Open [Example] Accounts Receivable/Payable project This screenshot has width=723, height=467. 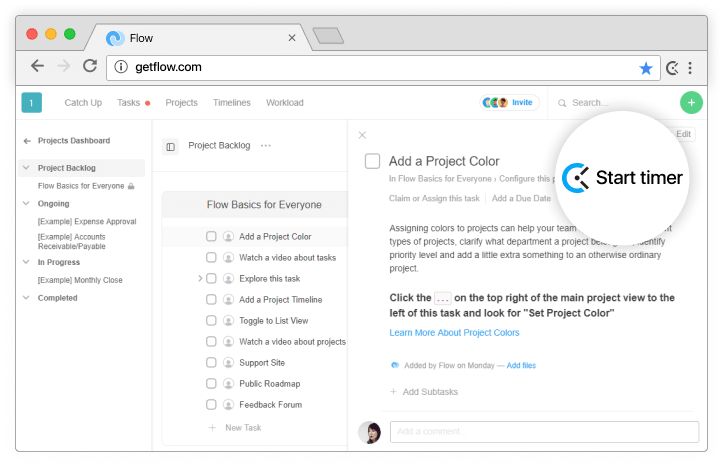72,242
